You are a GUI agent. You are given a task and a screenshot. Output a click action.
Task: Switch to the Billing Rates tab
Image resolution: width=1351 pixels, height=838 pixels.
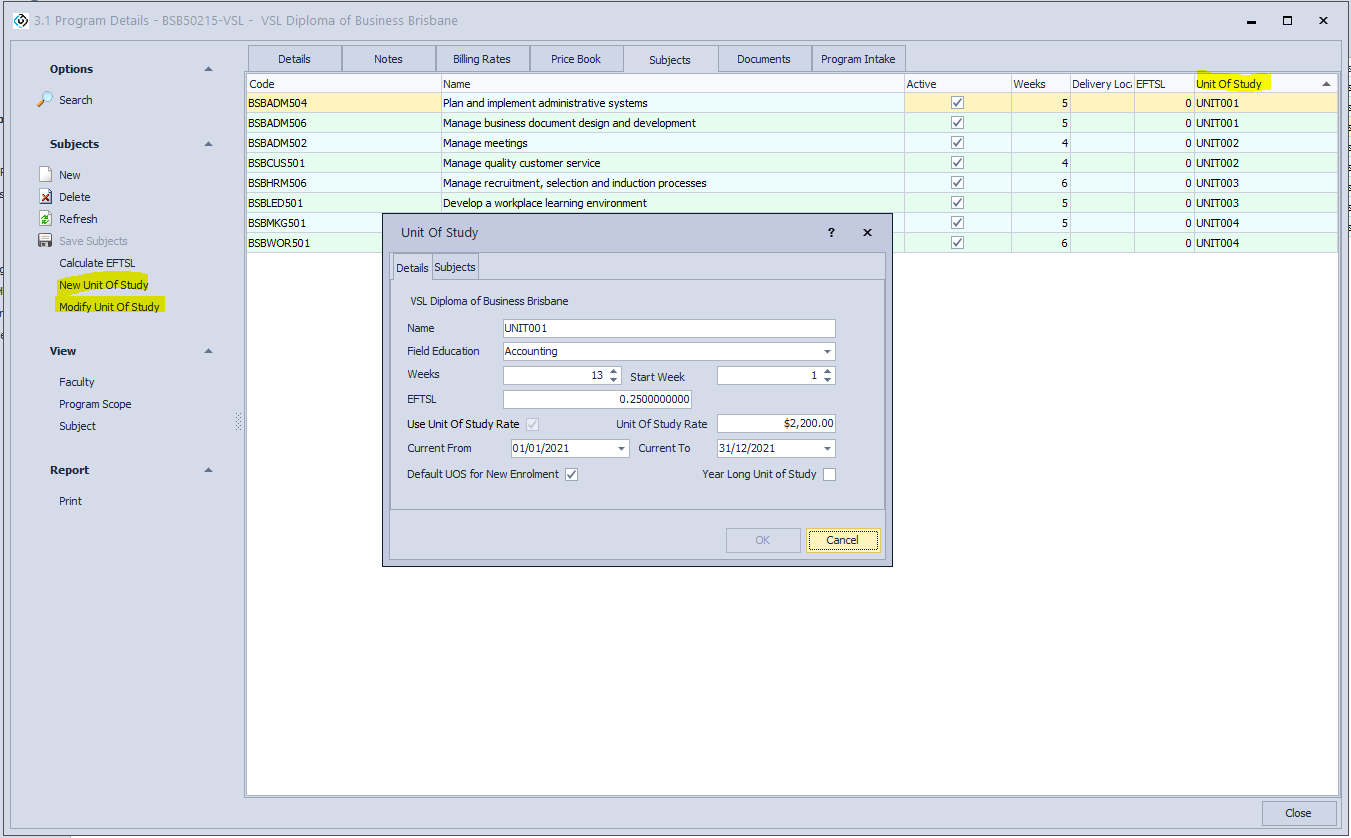pyautogui.click(x=481, y=59)
